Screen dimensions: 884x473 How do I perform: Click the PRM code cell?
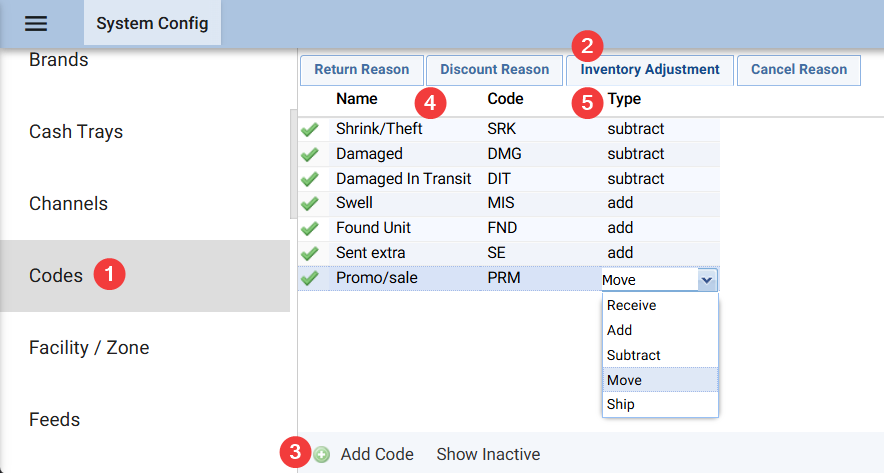504,279
